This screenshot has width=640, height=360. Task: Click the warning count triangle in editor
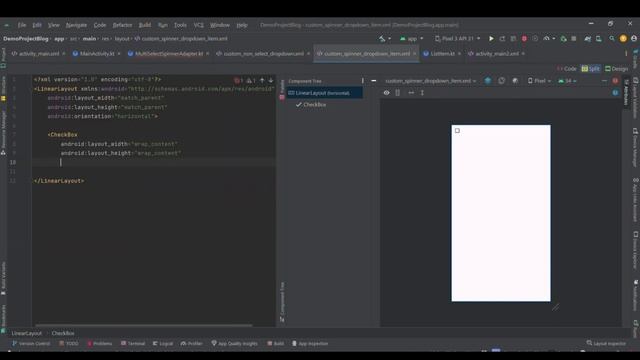click(251, 80)
